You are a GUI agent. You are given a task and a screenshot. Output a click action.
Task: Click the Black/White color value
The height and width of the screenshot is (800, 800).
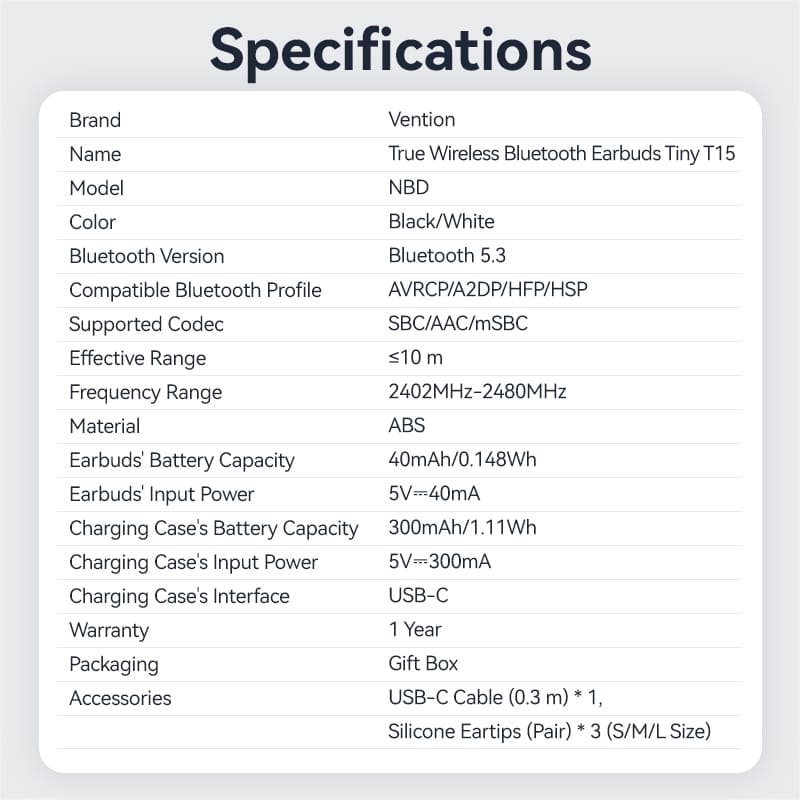pyautogui.click(x=441, y=222)
